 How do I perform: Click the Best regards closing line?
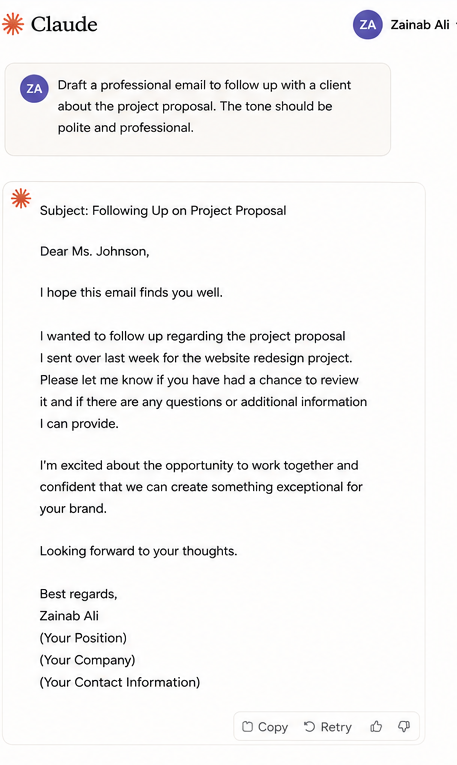click(79, 594)
